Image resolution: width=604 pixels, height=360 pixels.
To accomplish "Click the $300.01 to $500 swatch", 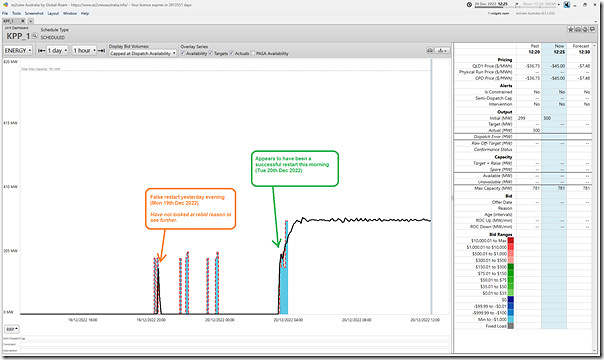I will click(x=511, y=260).
